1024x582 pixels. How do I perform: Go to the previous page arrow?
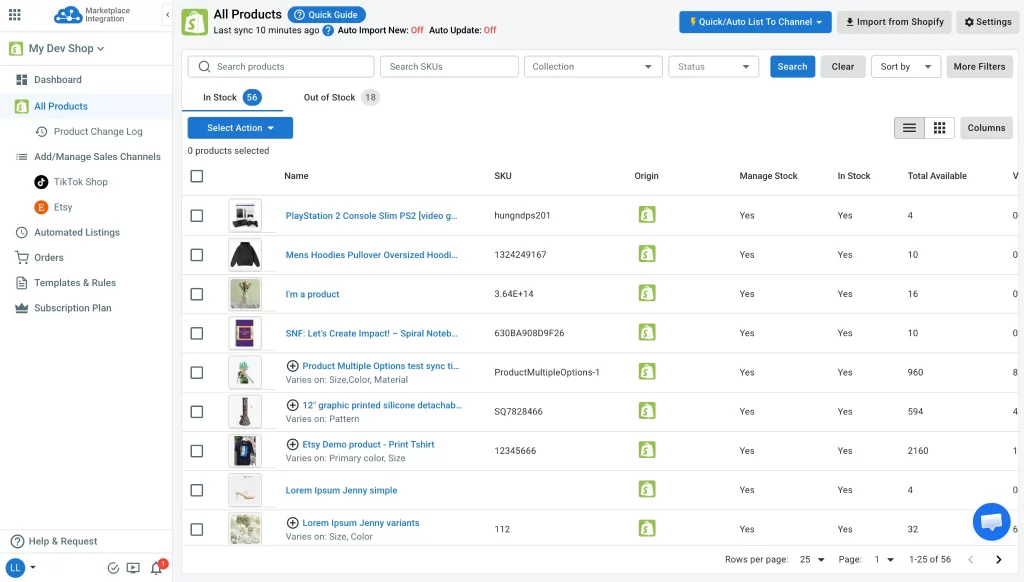(x=970, y=559)
